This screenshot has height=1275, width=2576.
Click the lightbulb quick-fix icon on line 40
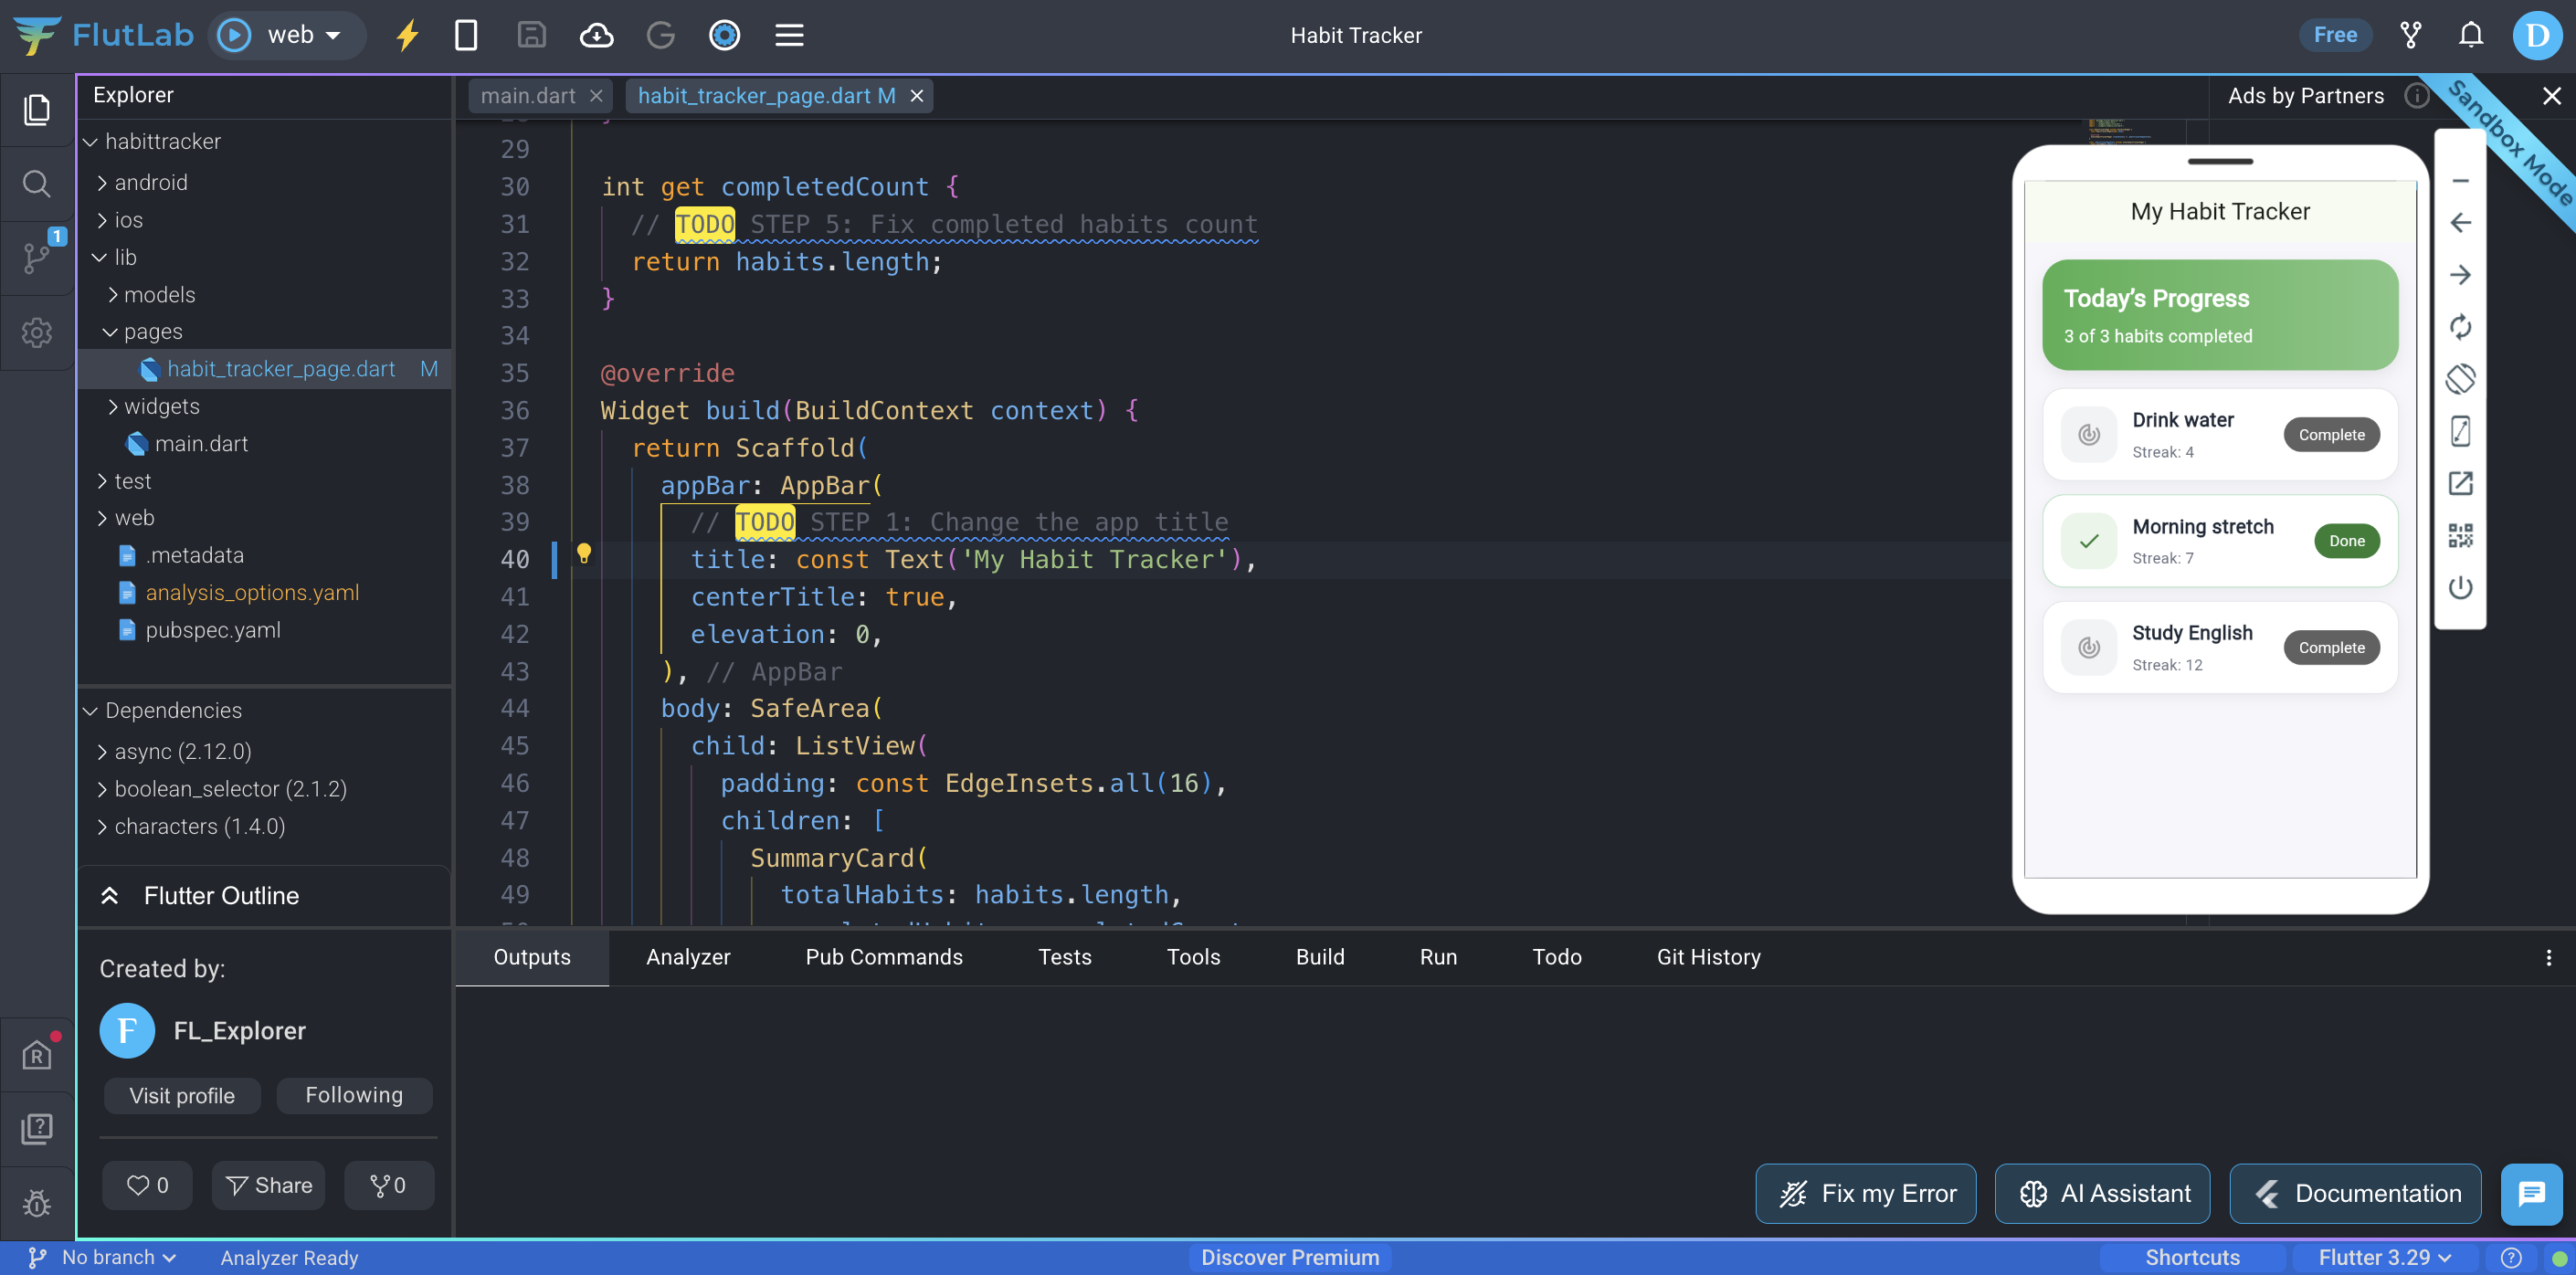(584, 552)
